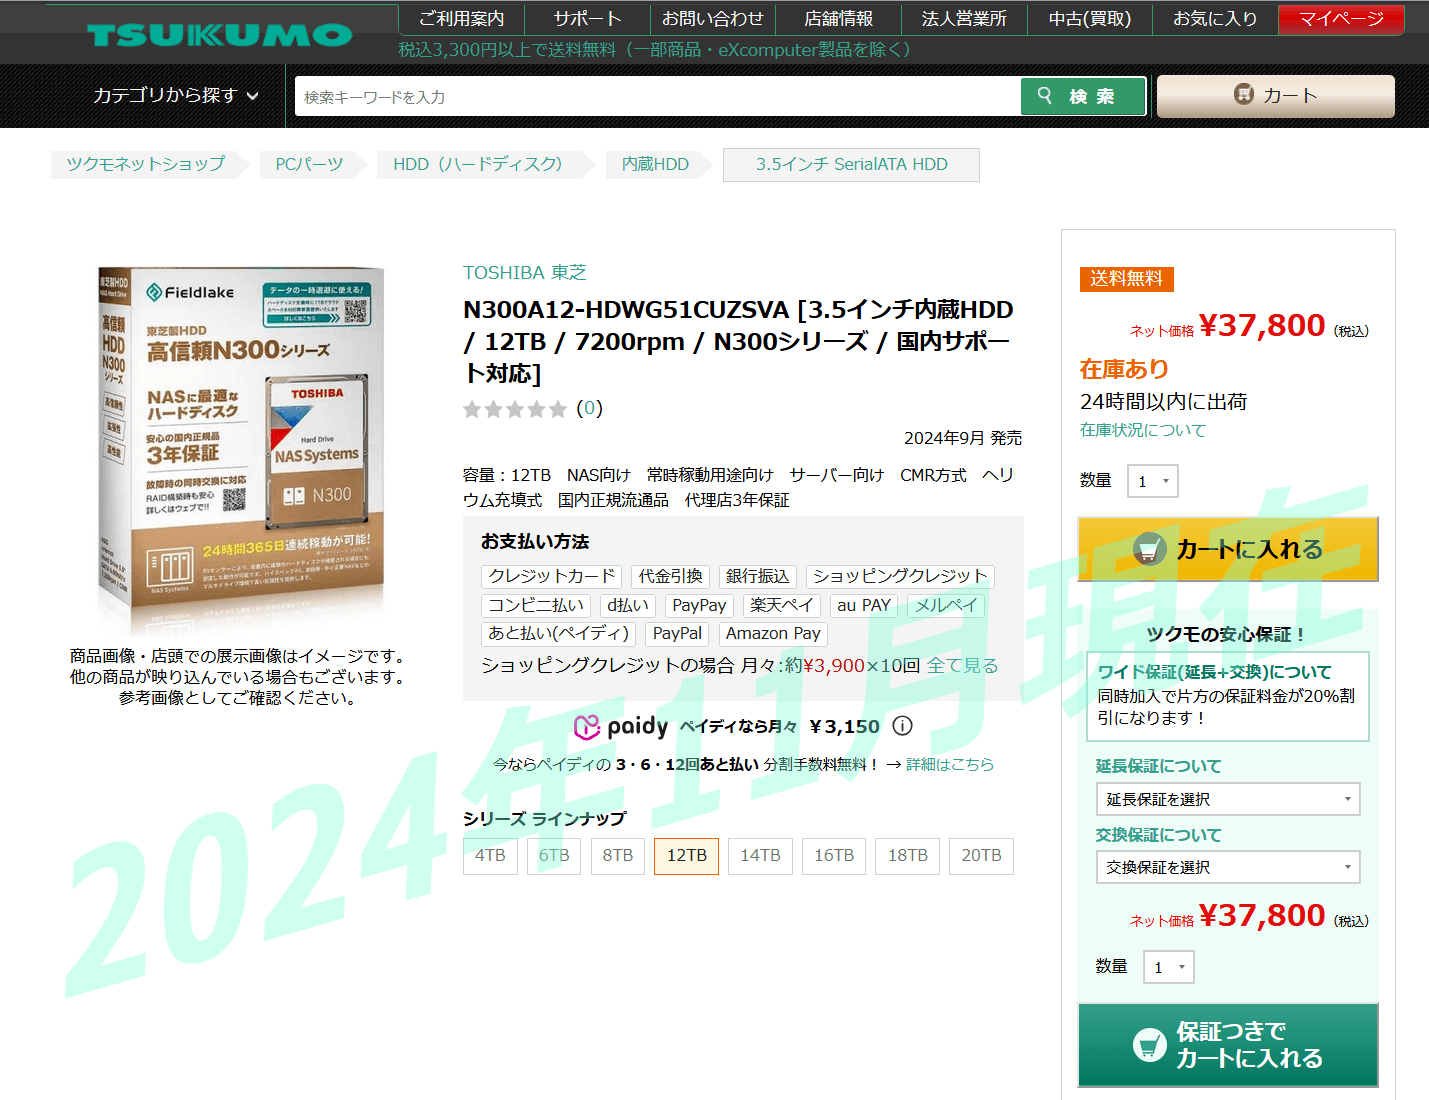
Task: Select 8TB lineup option
Action: [x=618, y=856]
